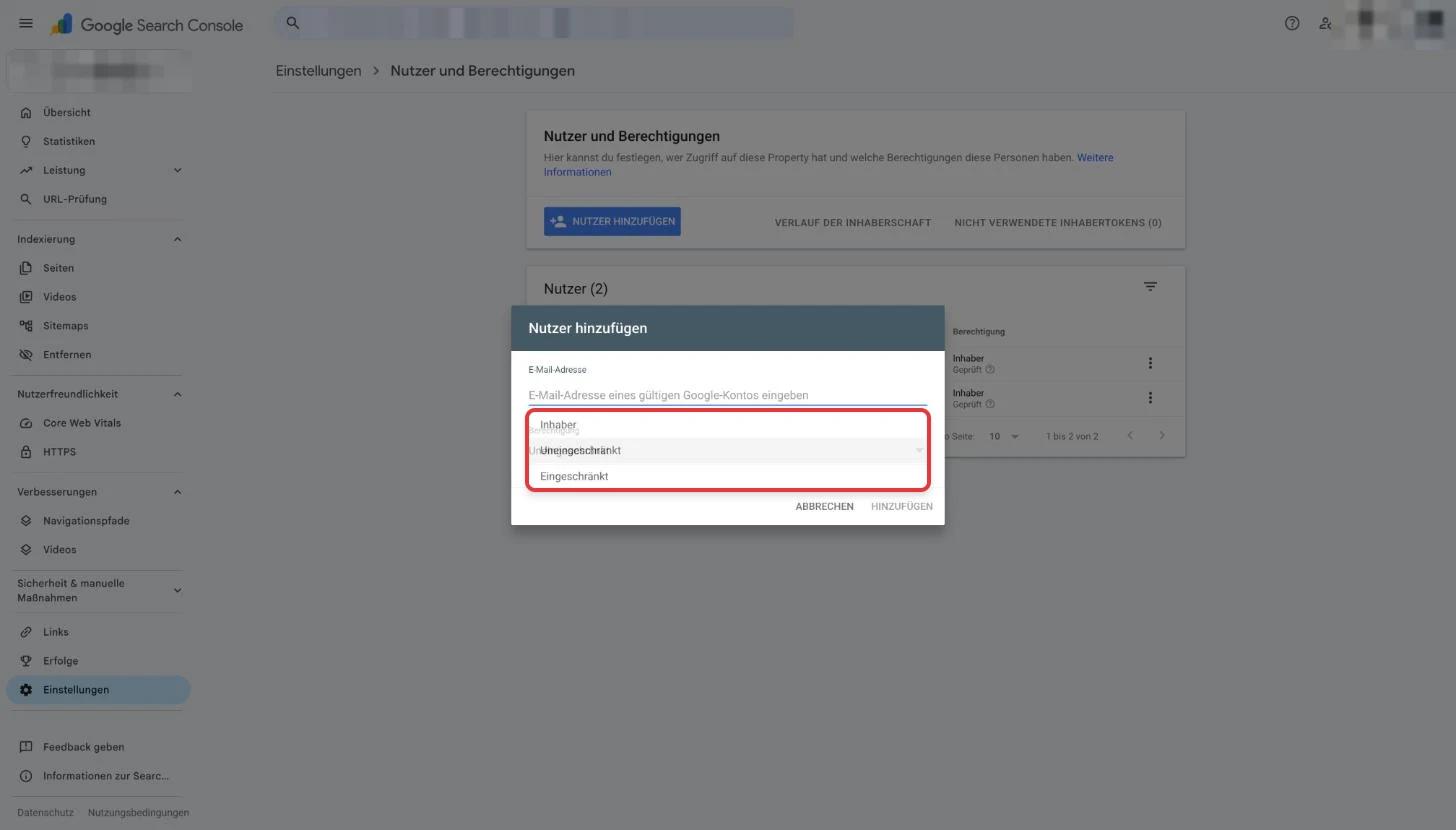Open Einstellungen in the sidebar
This screenshot has width=1456, height=830.
click(98, 690)
